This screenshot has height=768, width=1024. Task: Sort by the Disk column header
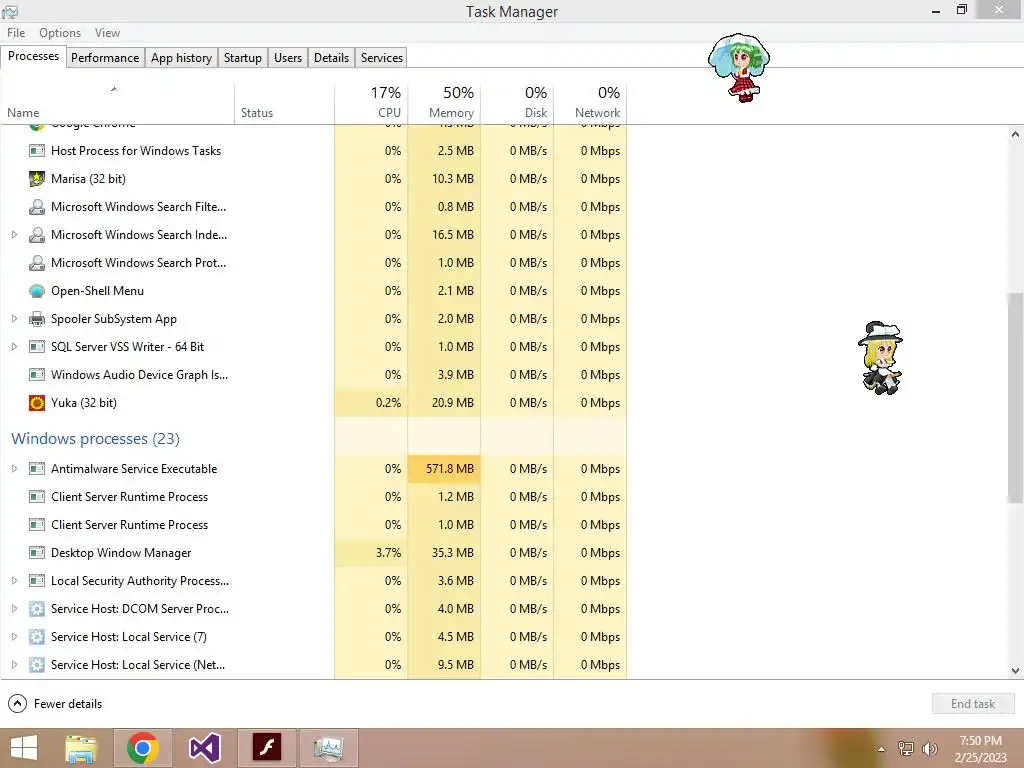pos(517,103)
